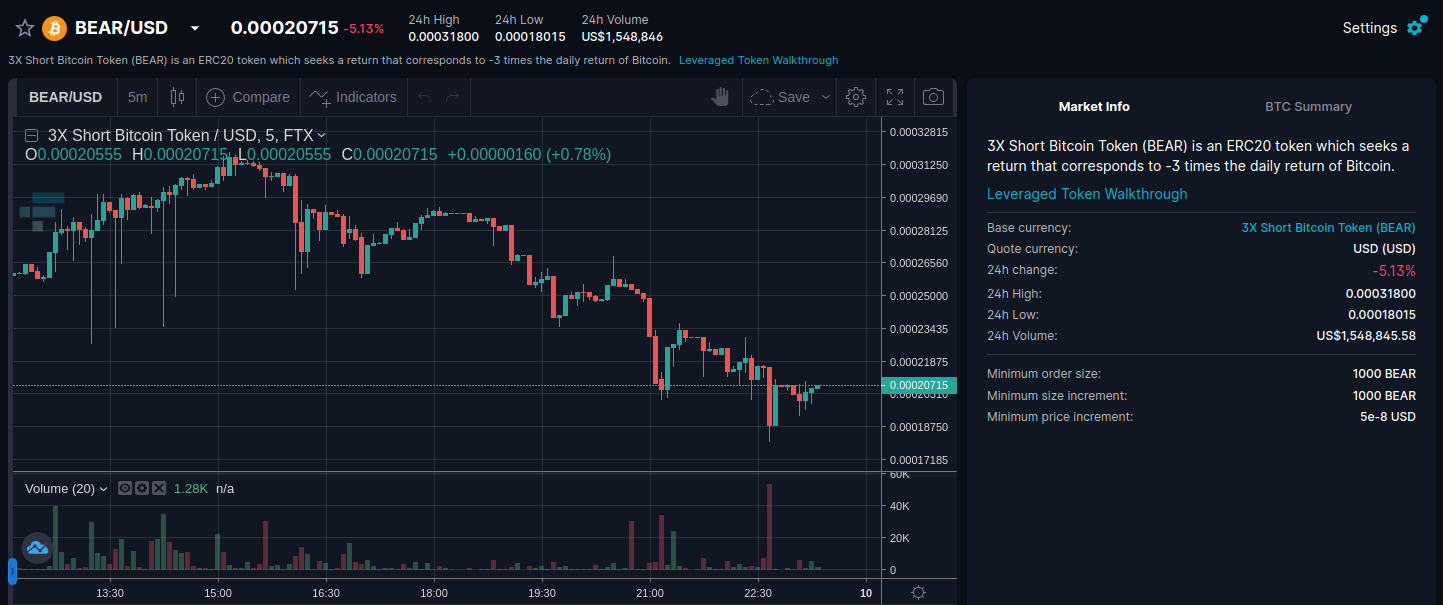Open chart axis settings gear at bottom right

[x=918, y=593]
